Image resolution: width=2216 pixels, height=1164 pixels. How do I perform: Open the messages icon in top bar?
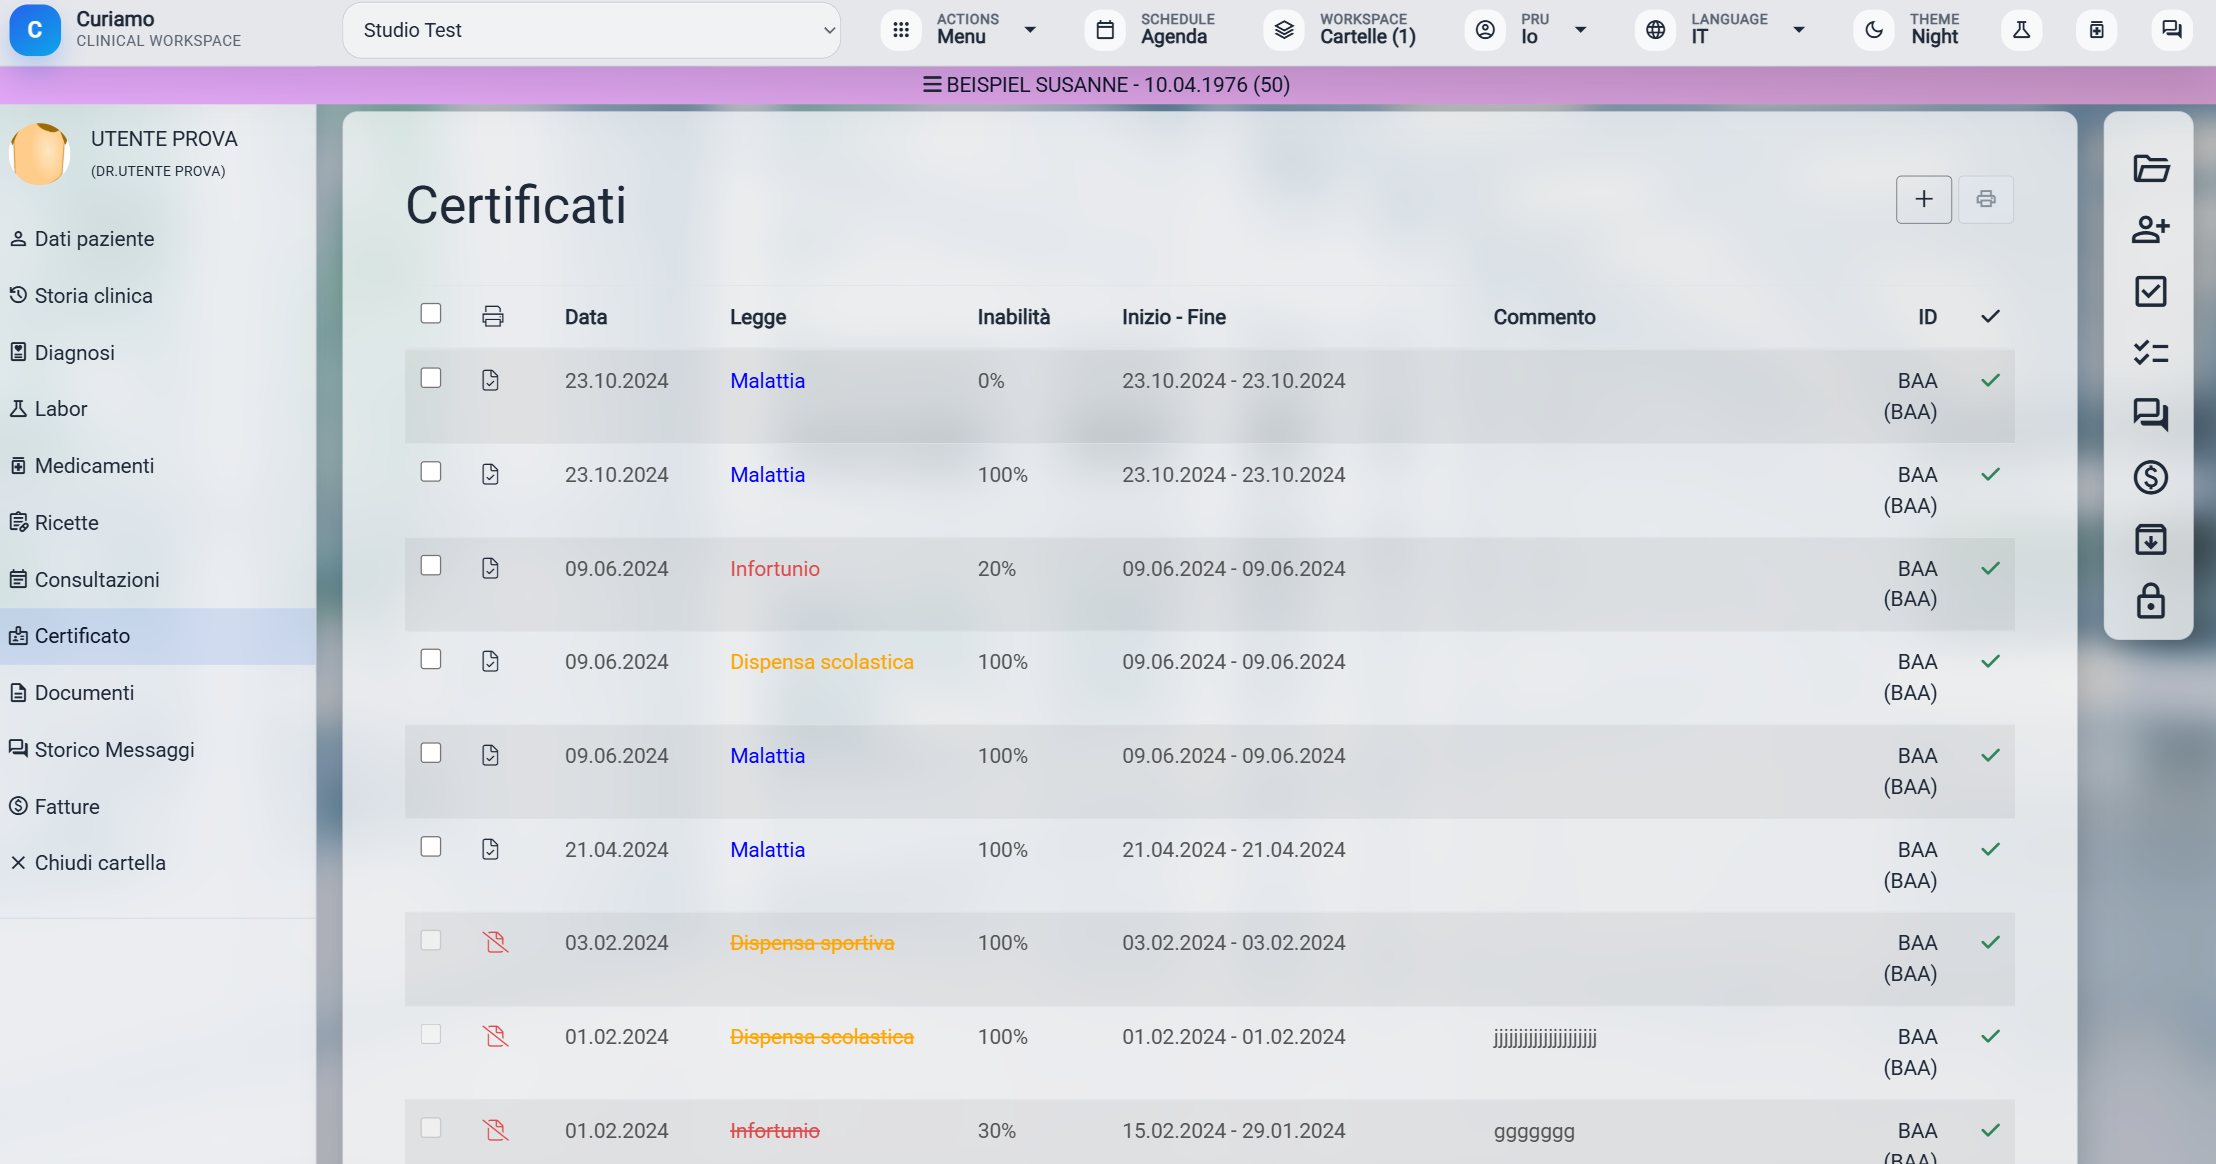pyautogui.click(x=2171, y=30)
